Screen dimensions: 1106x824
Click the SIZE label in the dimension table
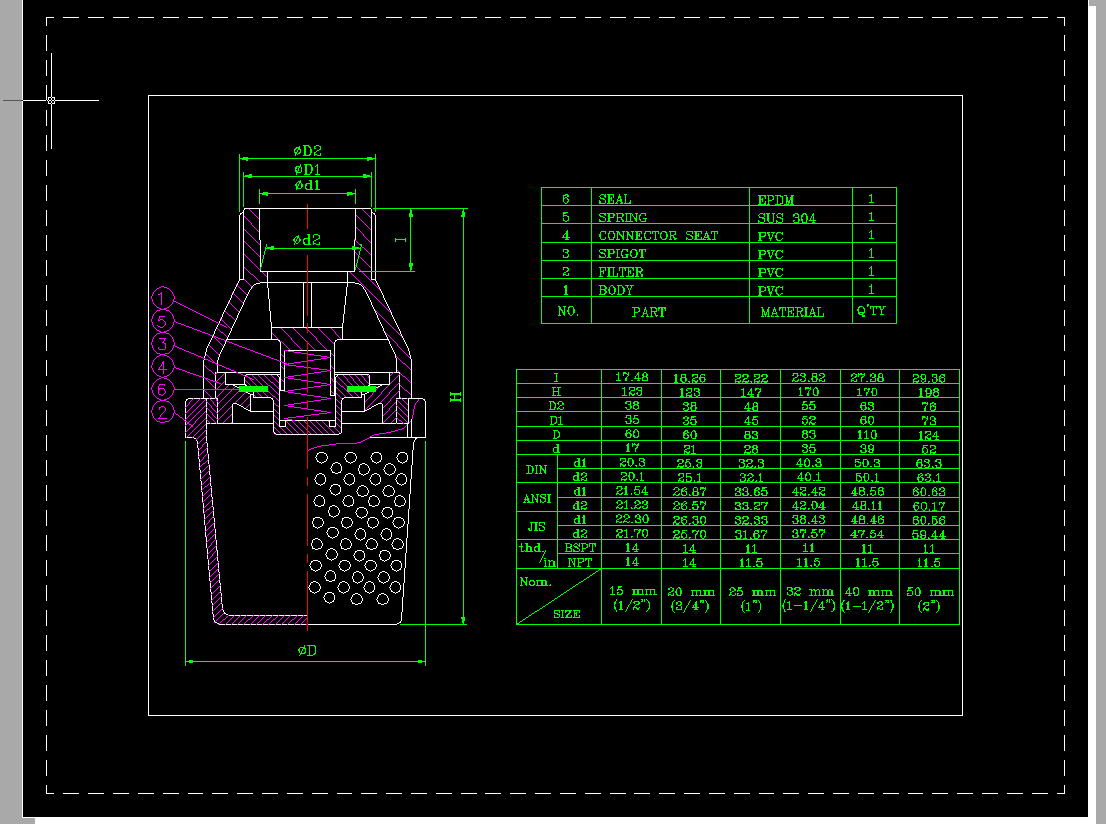click(567, 614)
